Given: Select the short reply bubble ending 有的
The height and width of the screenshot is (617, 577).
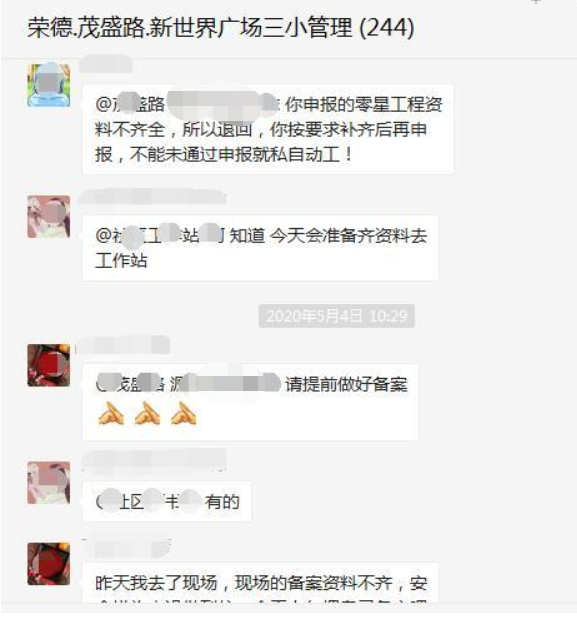Looking at the screenshot, I should pos(167,501).
